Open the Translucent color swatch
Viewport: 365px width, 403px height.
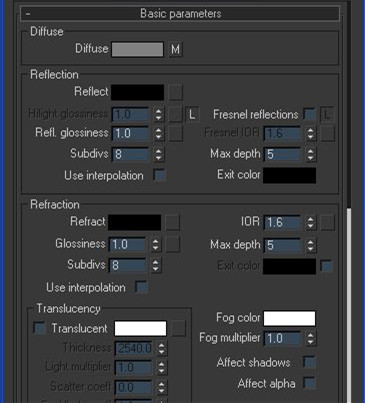140,329
